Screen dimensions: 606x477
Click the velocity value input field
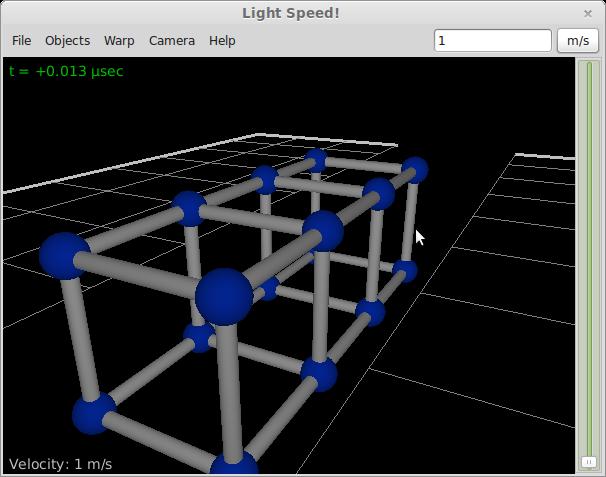pos(492,41)
